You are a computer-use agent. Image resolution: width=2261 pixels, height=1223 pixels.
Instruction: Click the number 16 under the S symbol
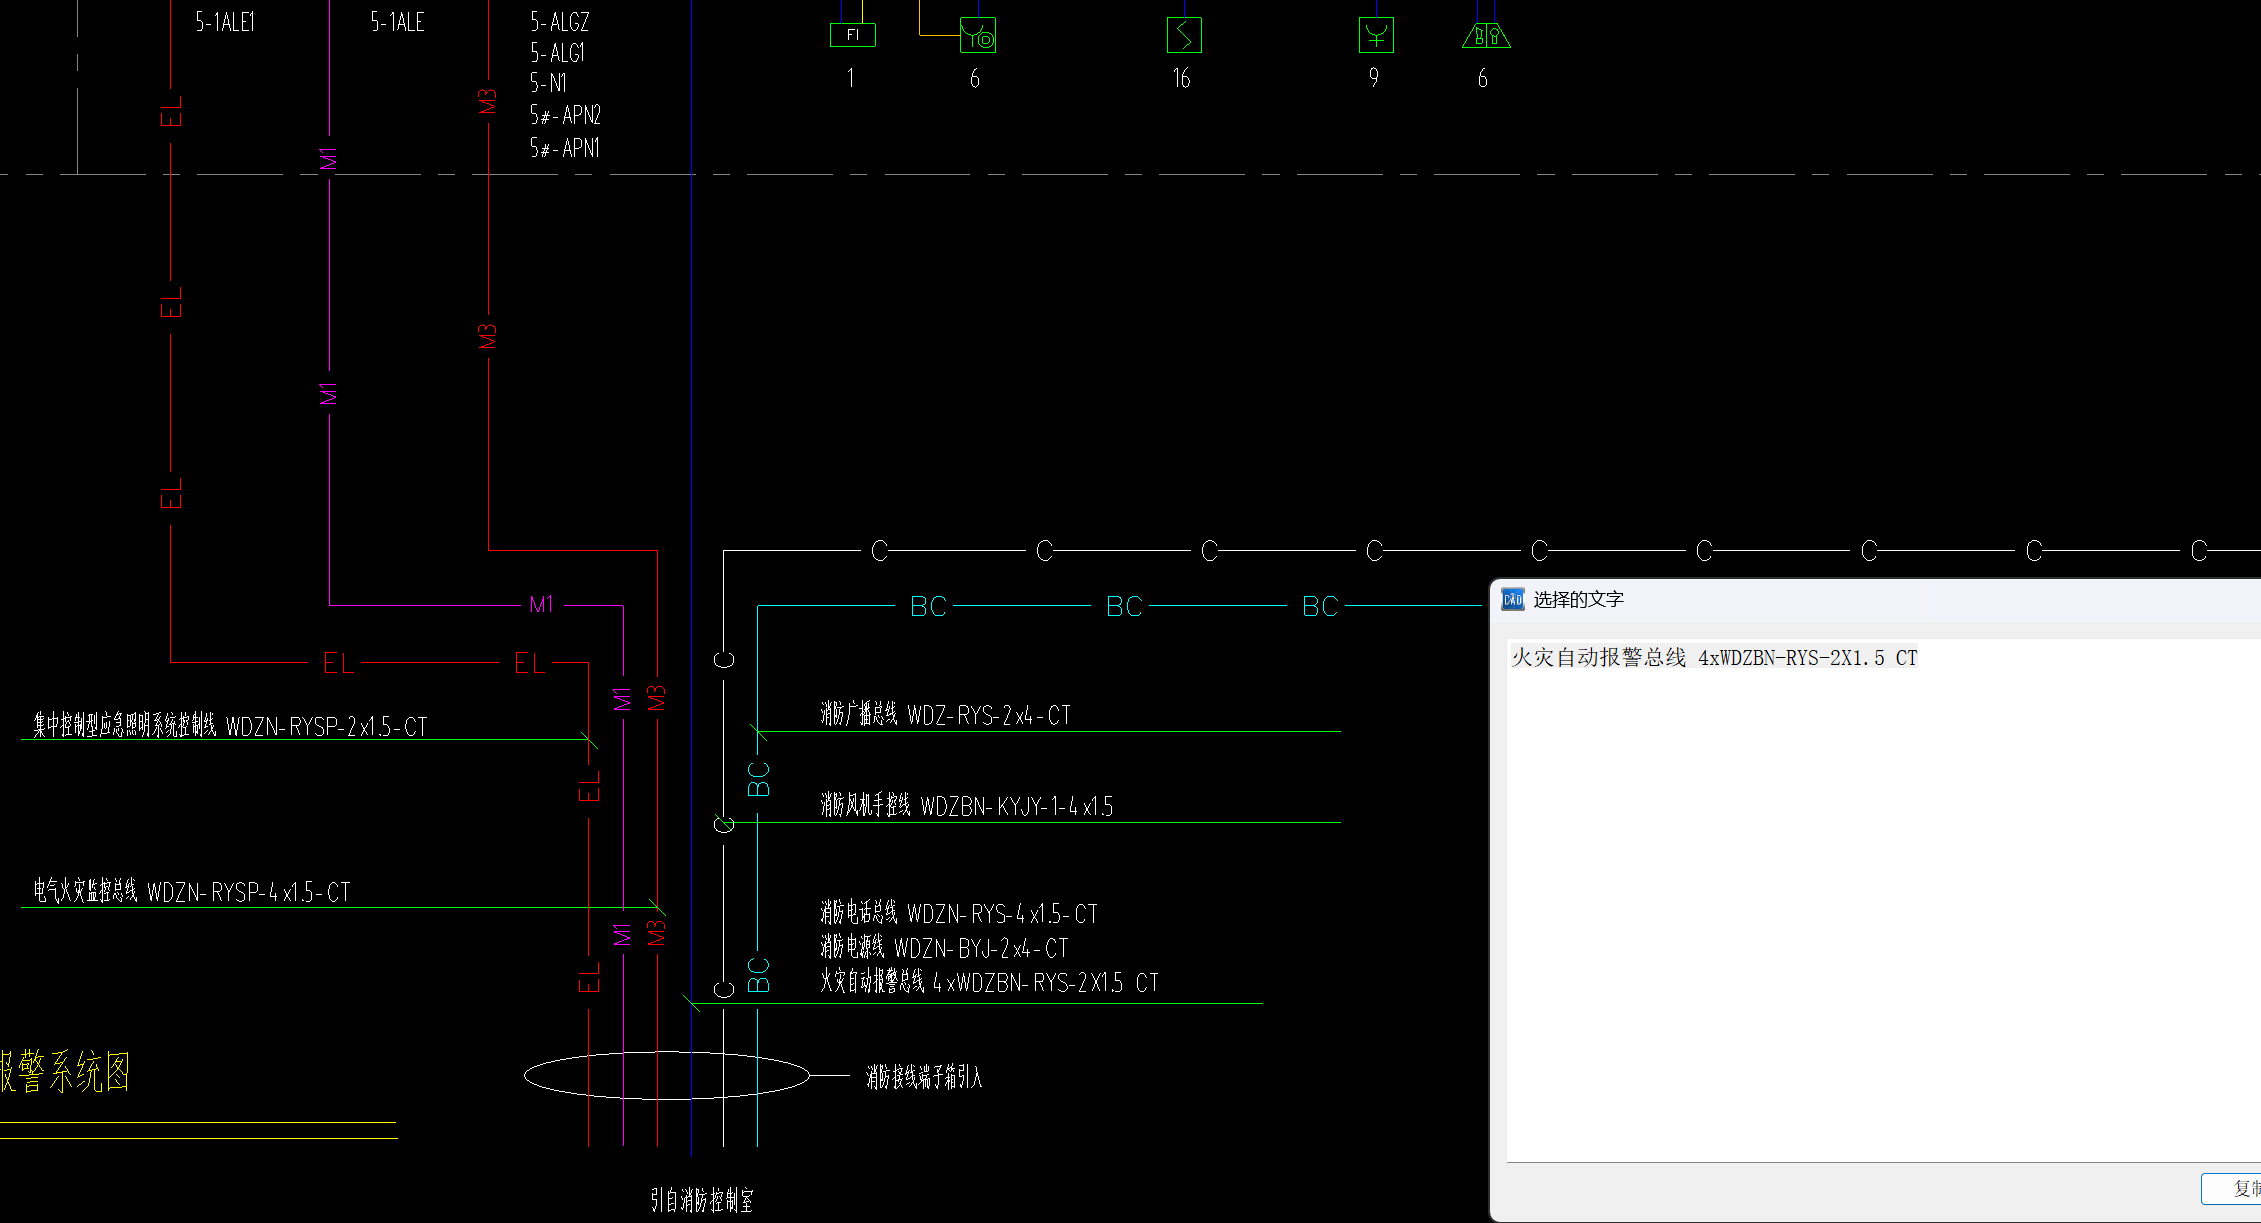(1181, 78)
